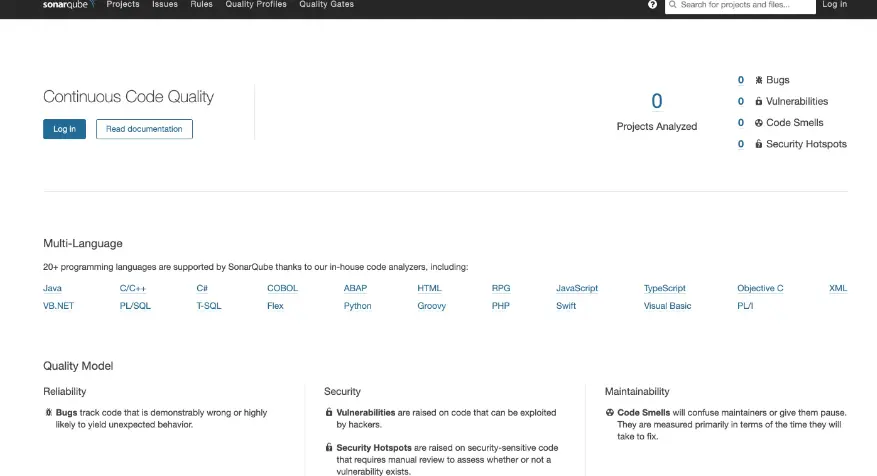Image resolution: width=877 pixels, height=476 pixels.
Task: Click lock icon beside Vulnerabilities description
Action: point(329,412)
